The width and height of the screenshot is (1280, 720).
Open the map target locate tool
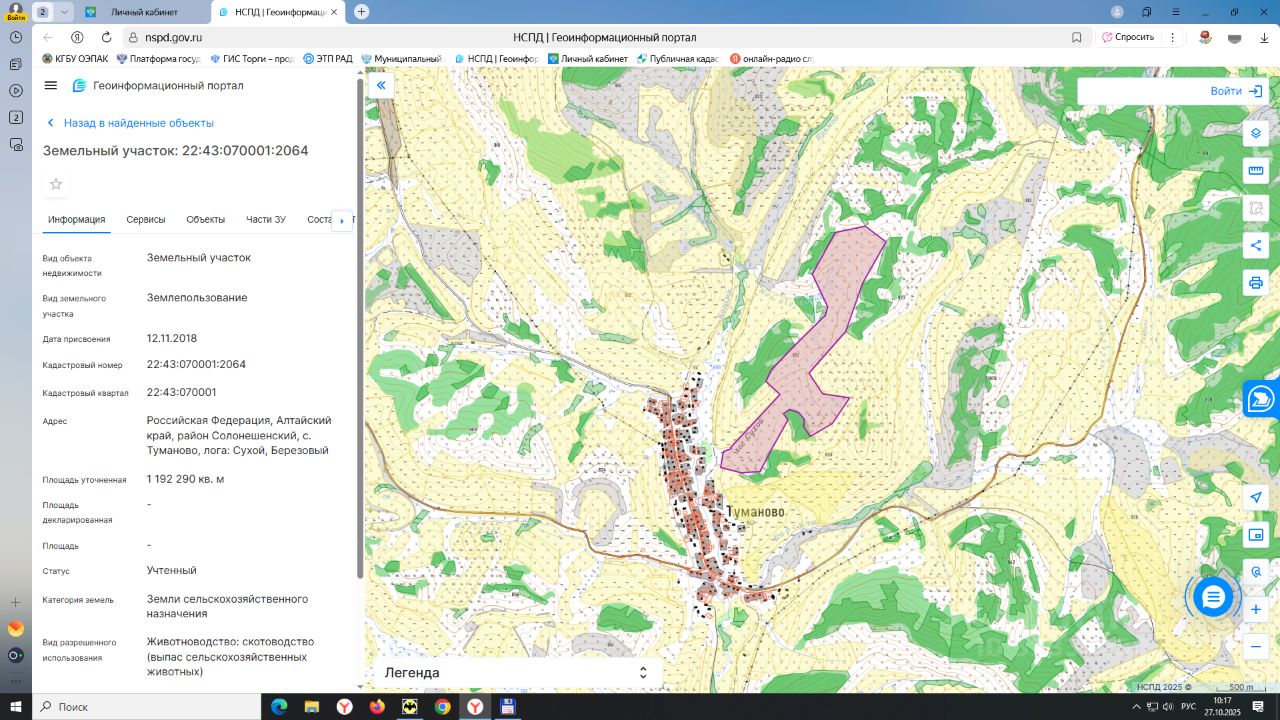tap(1256, 572)
